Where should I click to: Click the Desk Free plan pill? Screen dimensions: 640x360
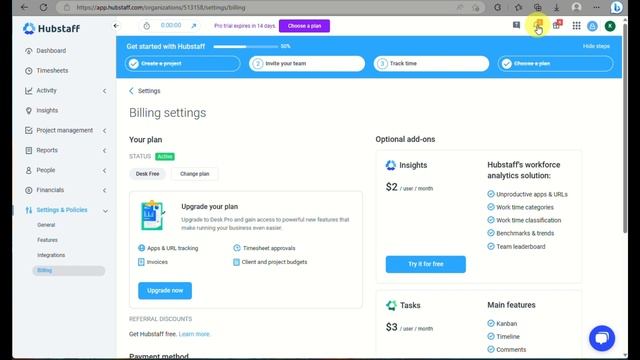pyautogui.click(x=147, y=174)
